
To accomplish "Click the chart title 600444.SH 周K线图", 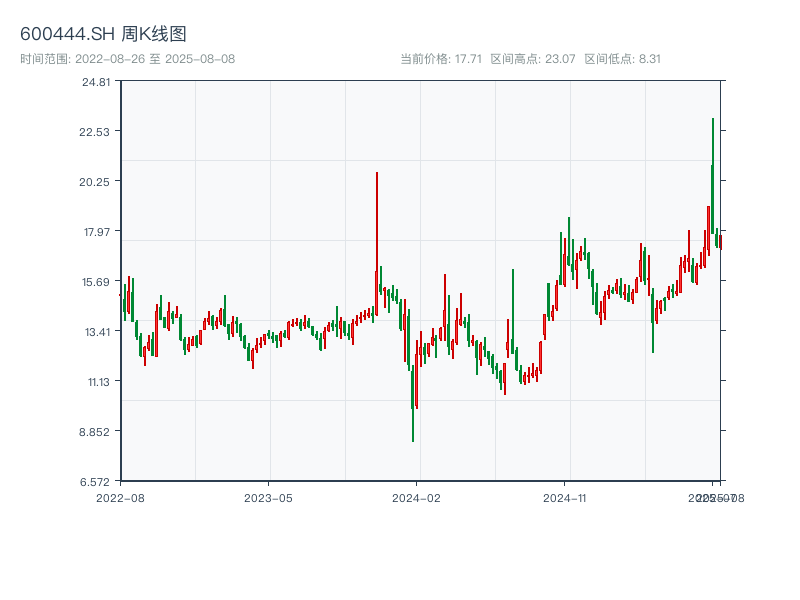I will [x=103, y=34].
